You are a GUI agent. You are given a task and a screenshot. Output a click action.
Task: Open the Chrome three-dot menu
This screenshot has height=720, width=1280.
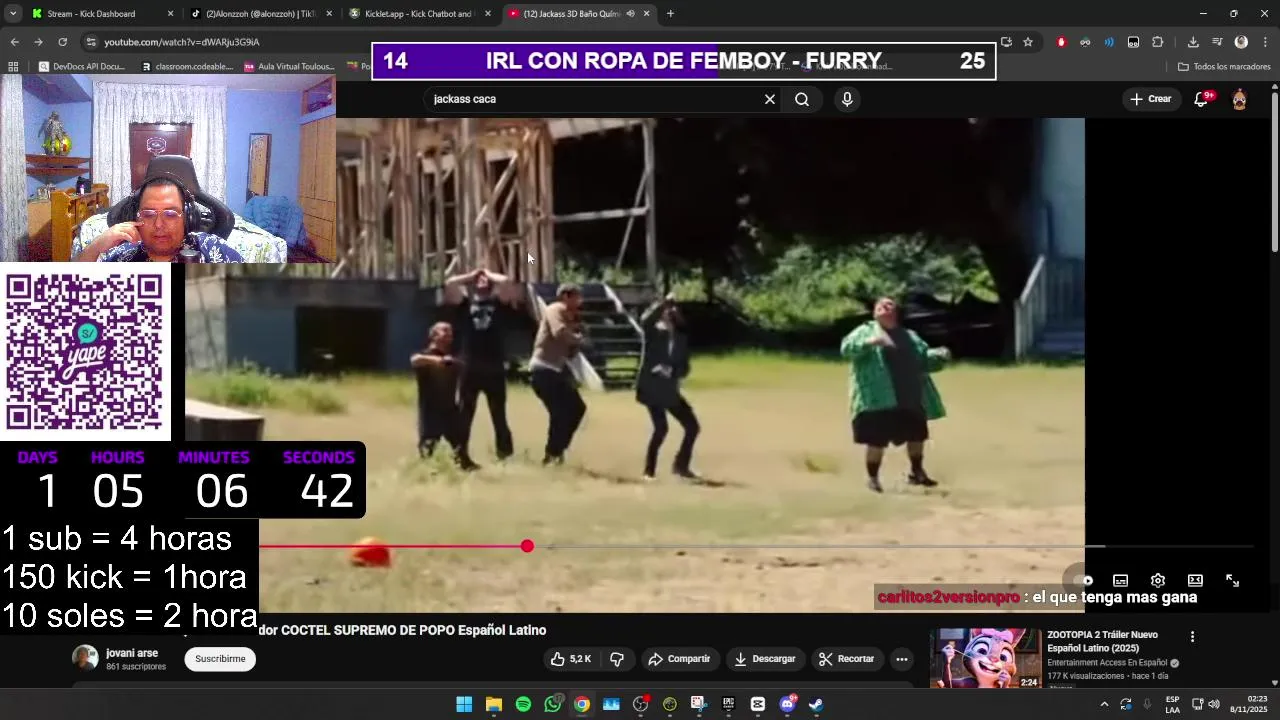1265,42
